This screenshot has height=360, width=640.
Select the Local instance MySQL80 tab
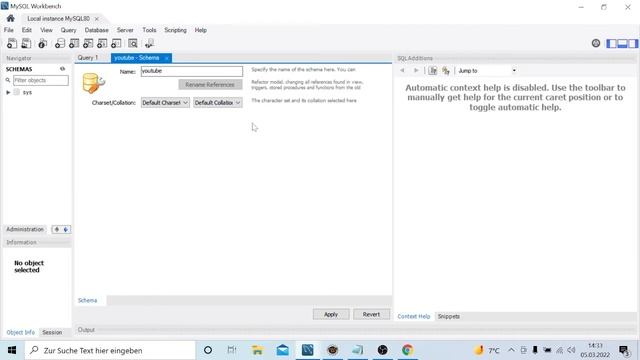coord(58,19)
